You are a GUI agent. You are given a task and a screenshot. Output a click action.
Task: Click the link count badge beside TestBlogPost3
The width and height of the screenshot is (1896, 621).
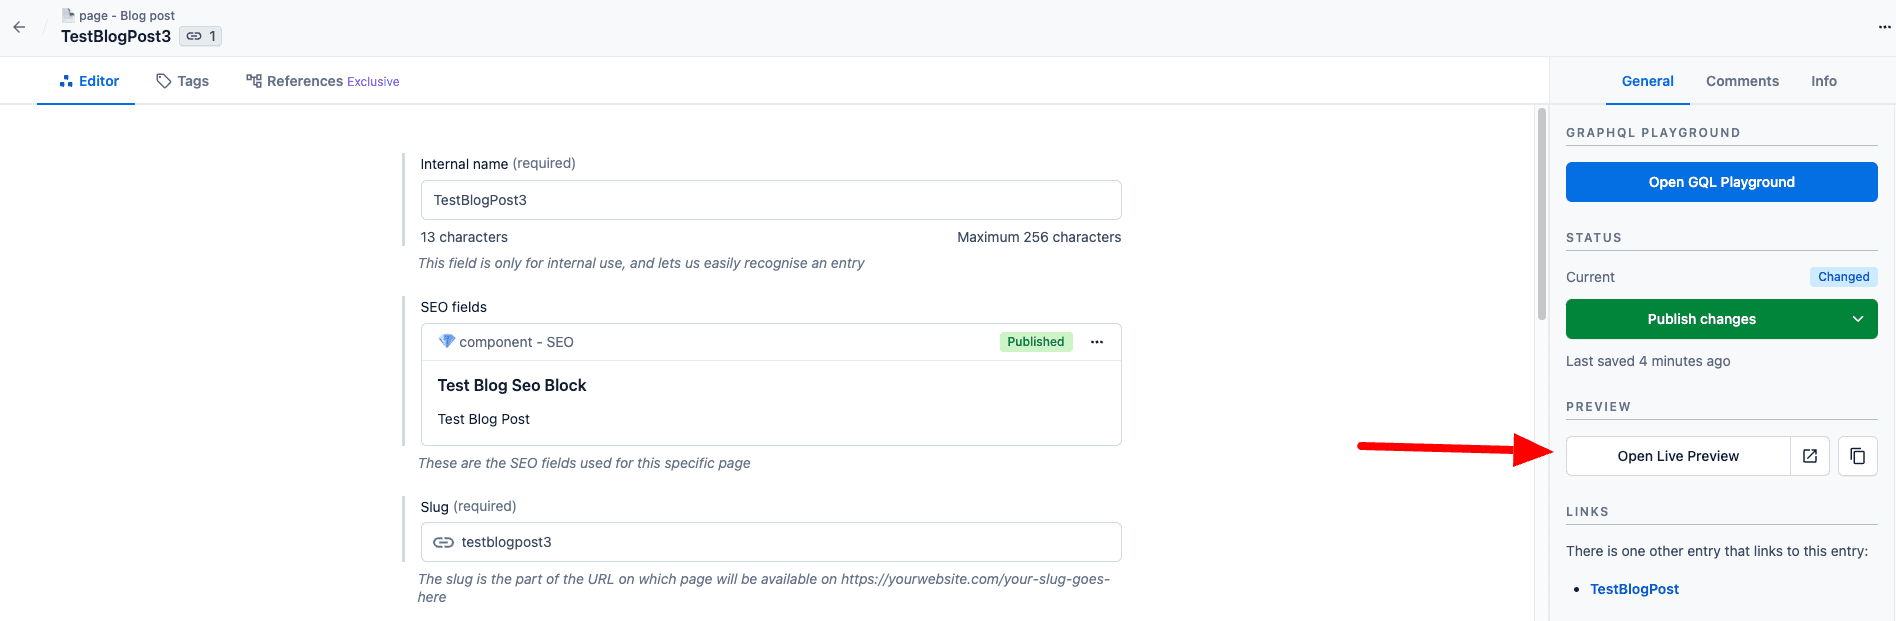pyautogui.click(x=201, y=36)
